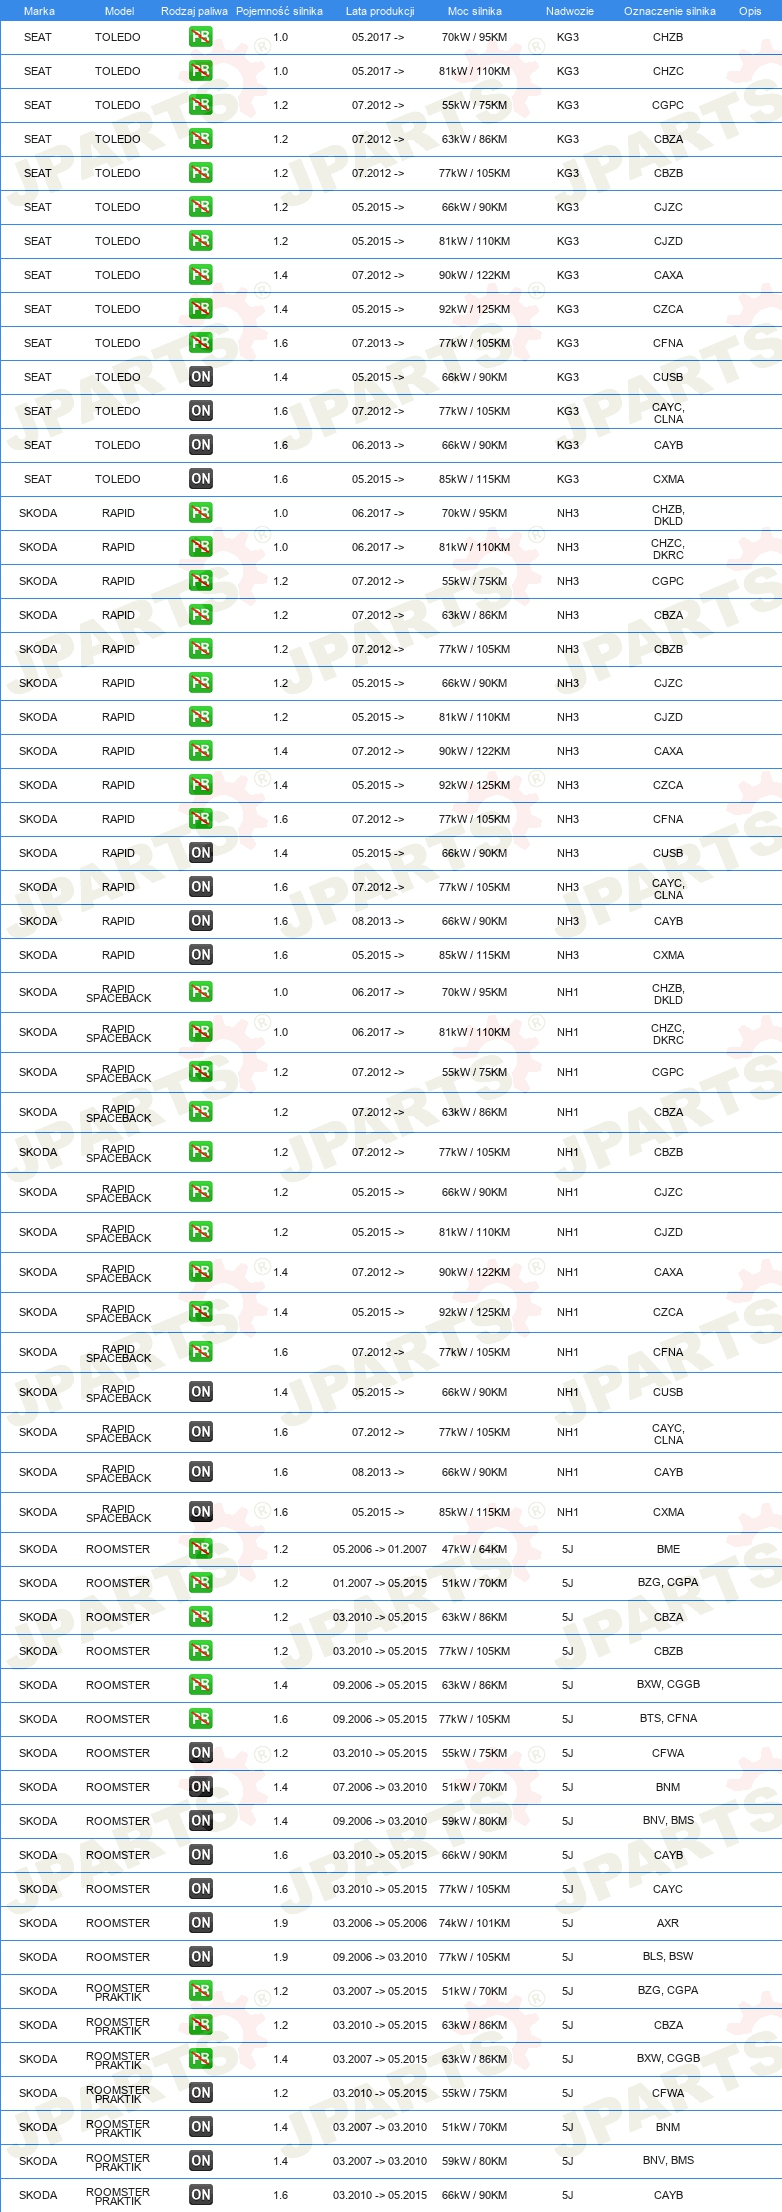This screenshot has width=782, height=2212.
Task: Click production years 03.2006 -> 05.2006
Action: [x=380, y=1923]
